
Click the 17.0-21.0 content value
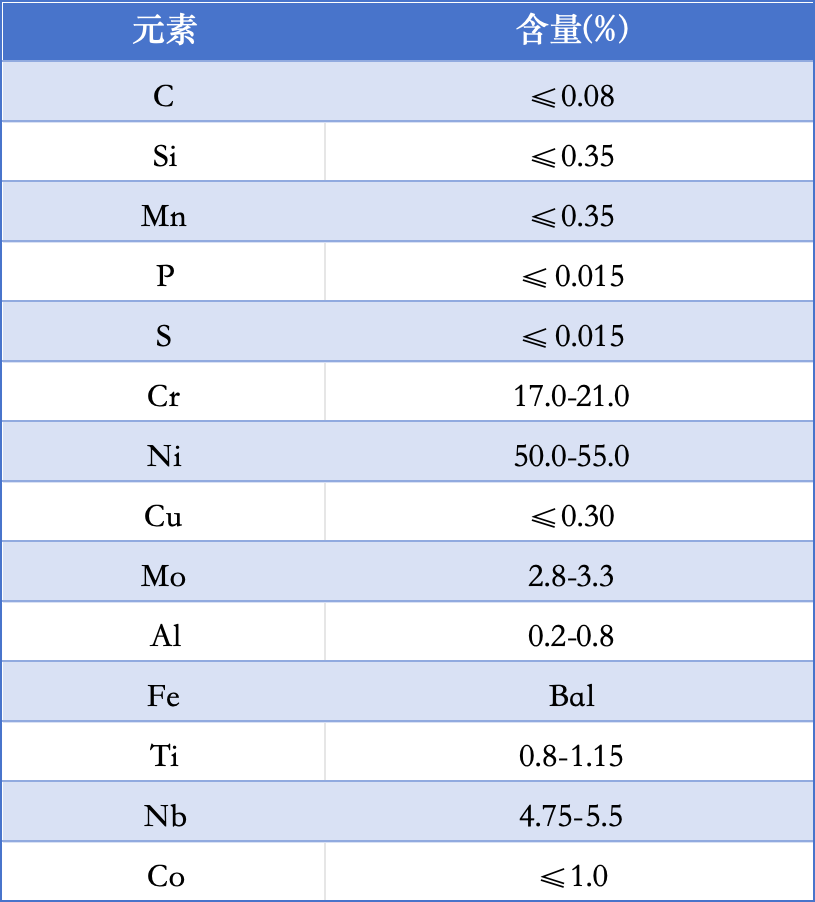571,396
